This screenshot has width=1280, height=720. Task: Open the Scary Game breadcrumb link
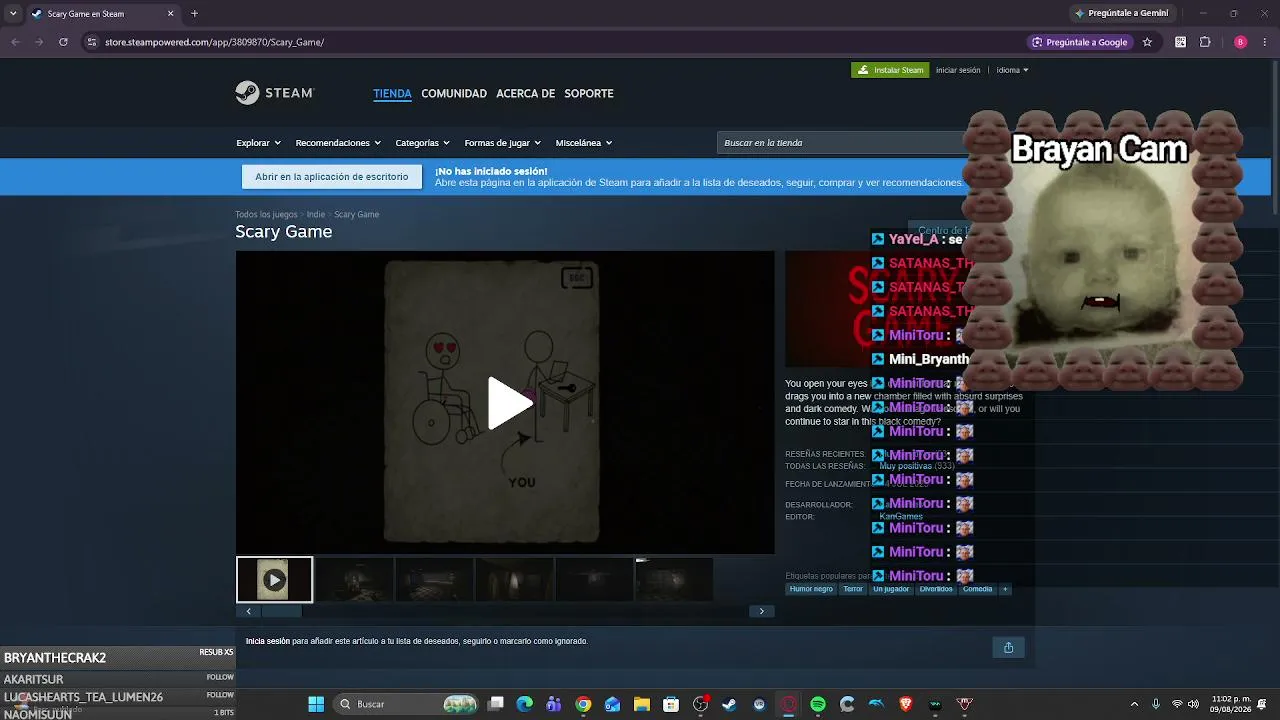357,214
